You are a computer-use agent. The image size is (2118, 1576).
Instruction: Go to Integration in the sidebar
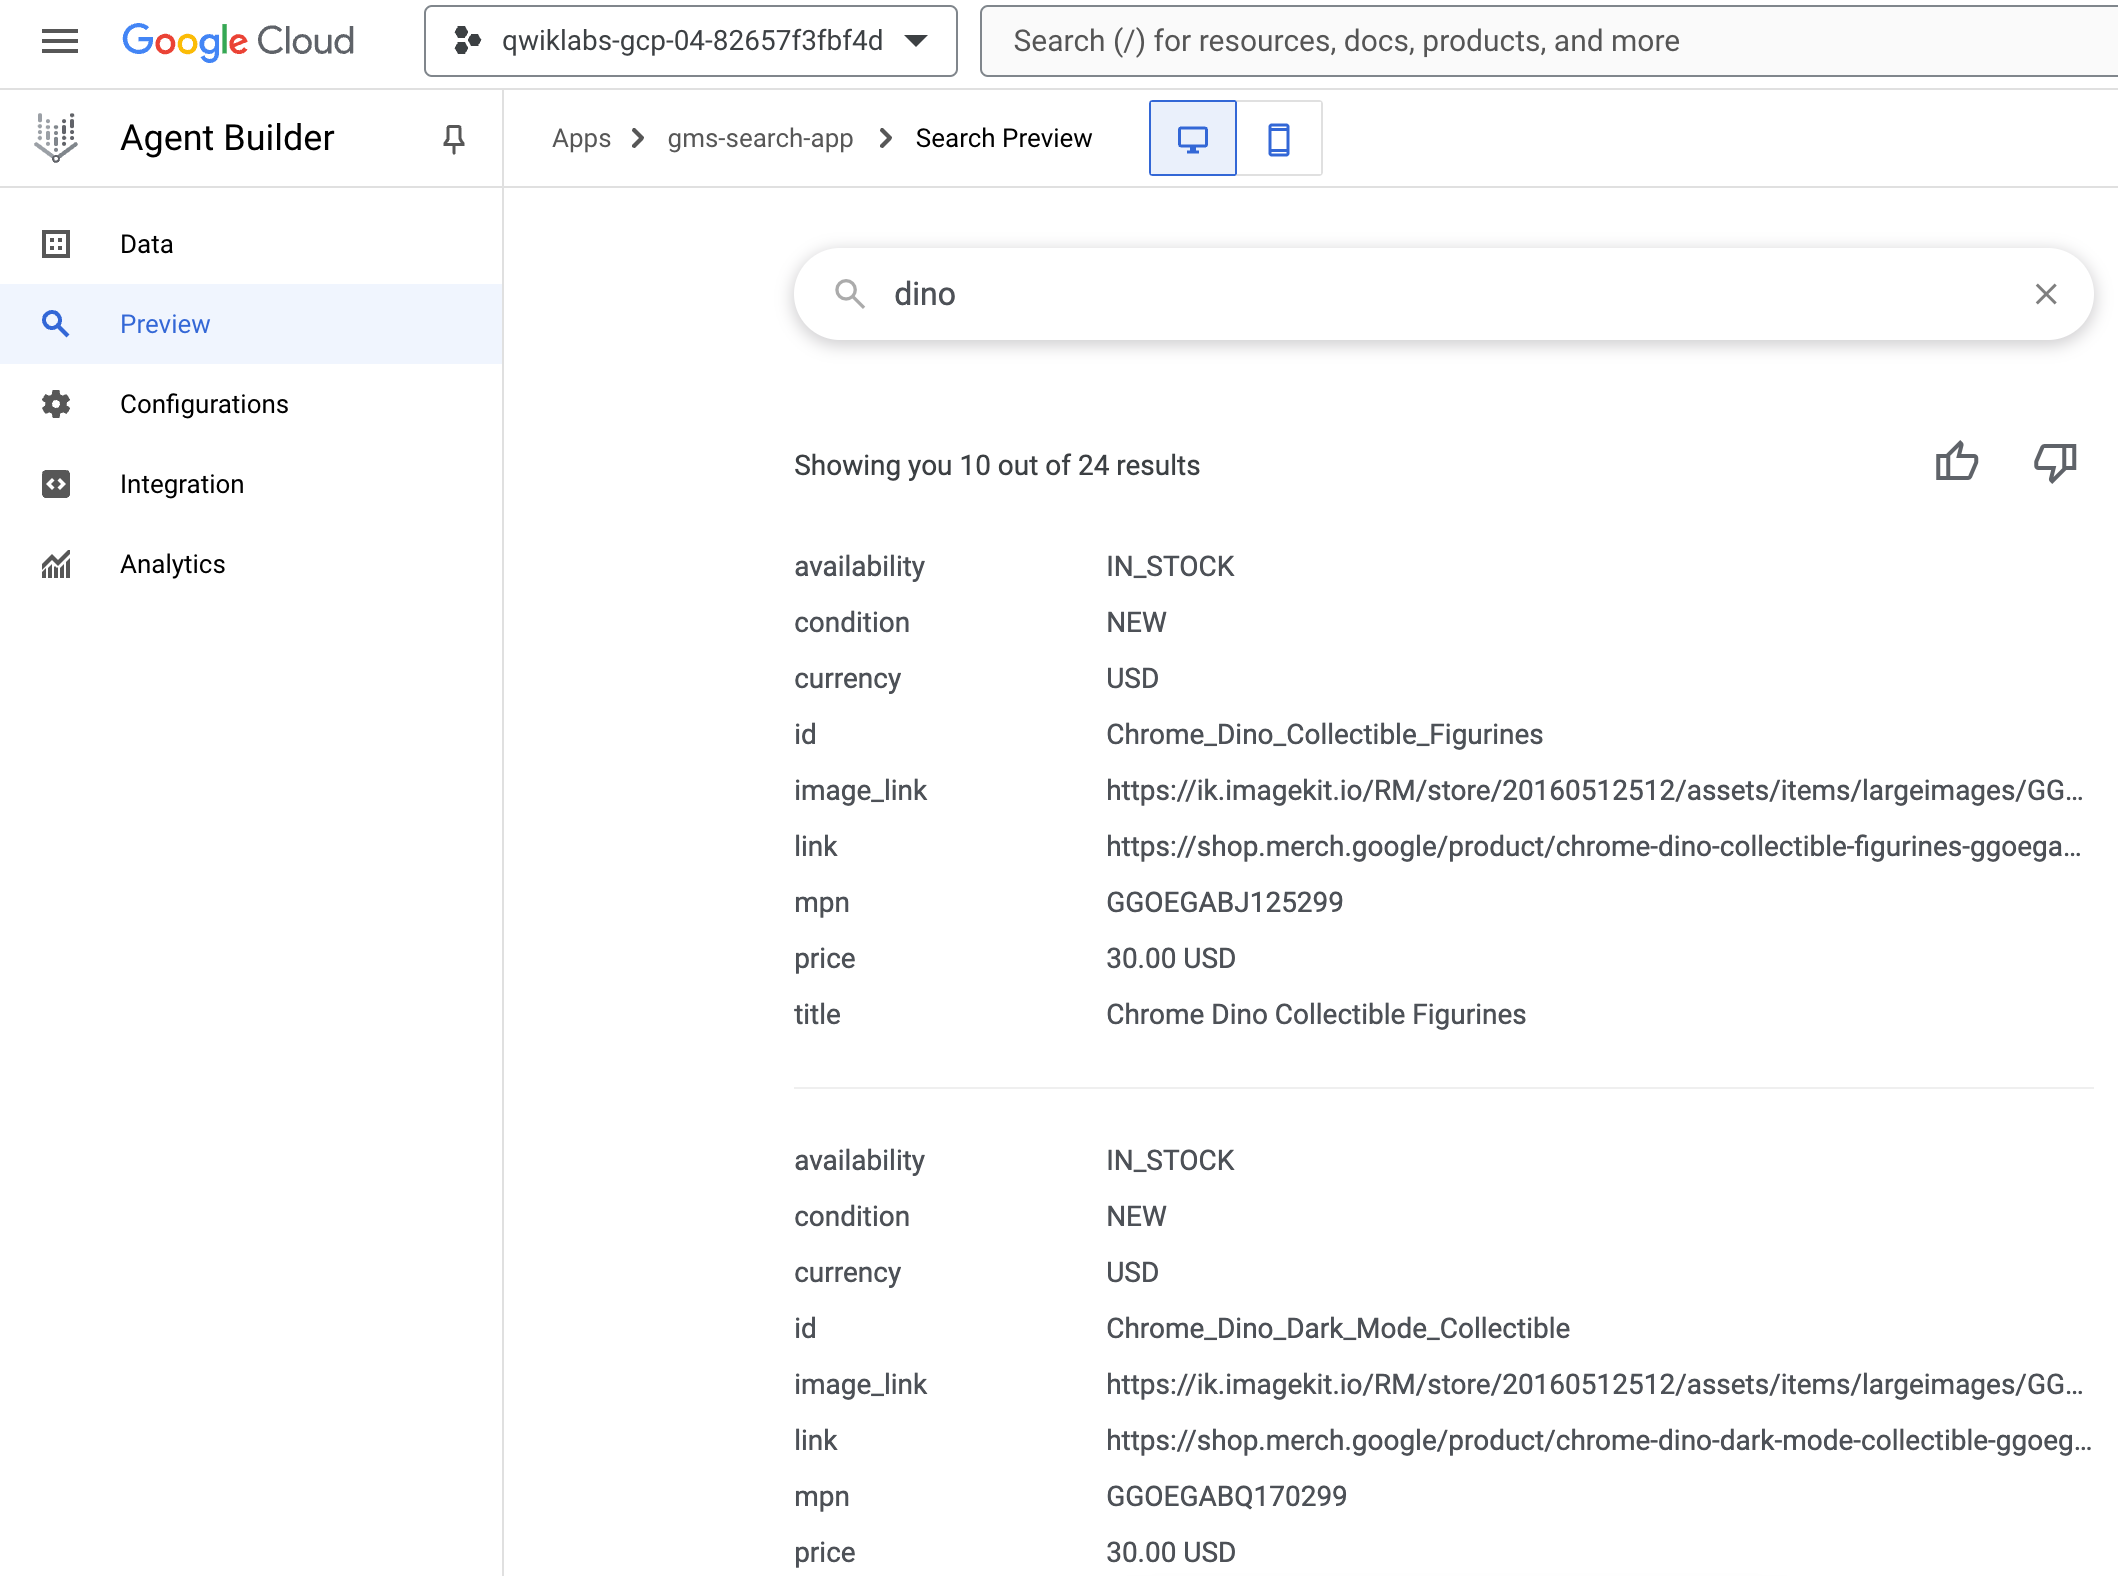tap(251, 484)
